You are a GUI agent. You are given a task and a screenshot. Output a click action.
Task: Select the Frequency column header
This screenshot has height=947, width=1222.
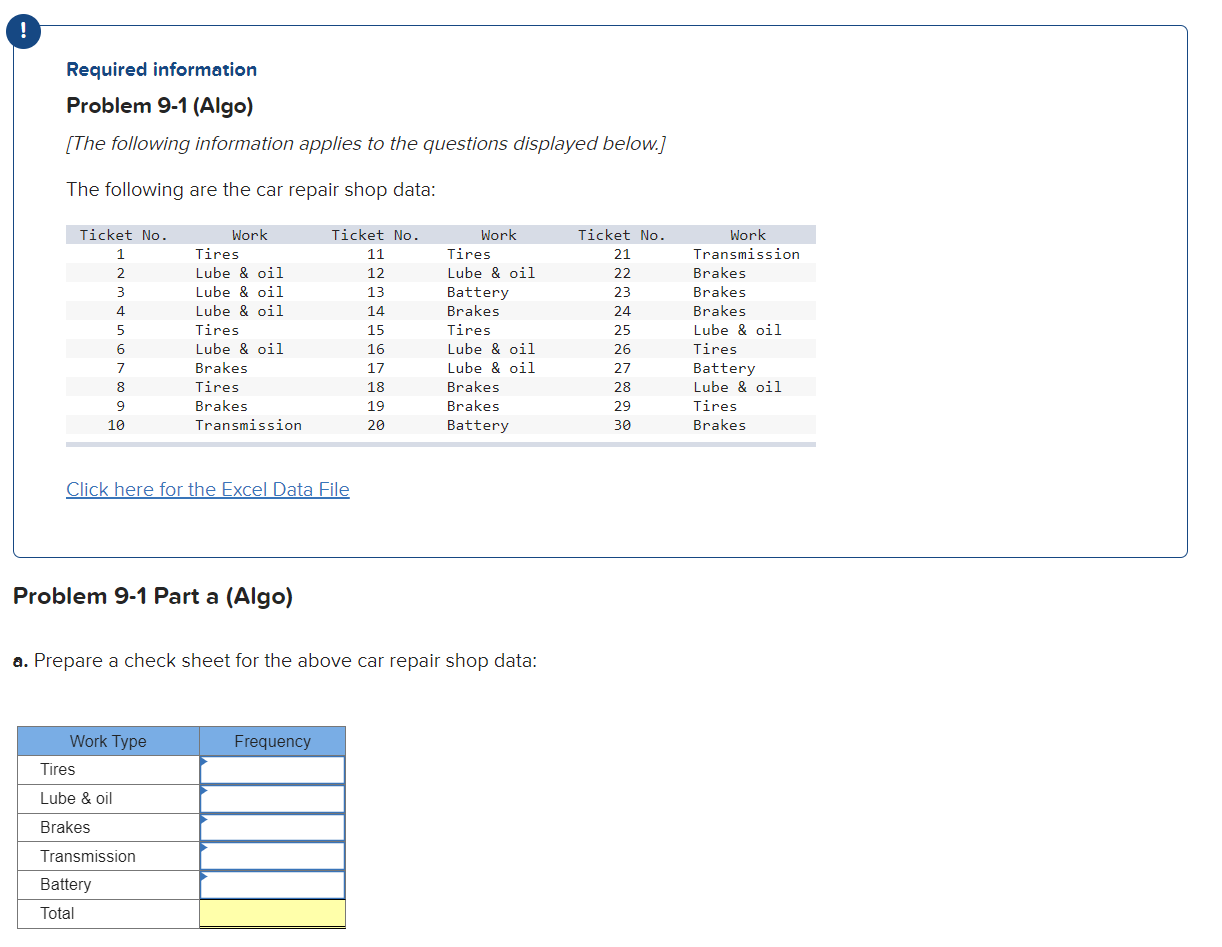(272, 741)
